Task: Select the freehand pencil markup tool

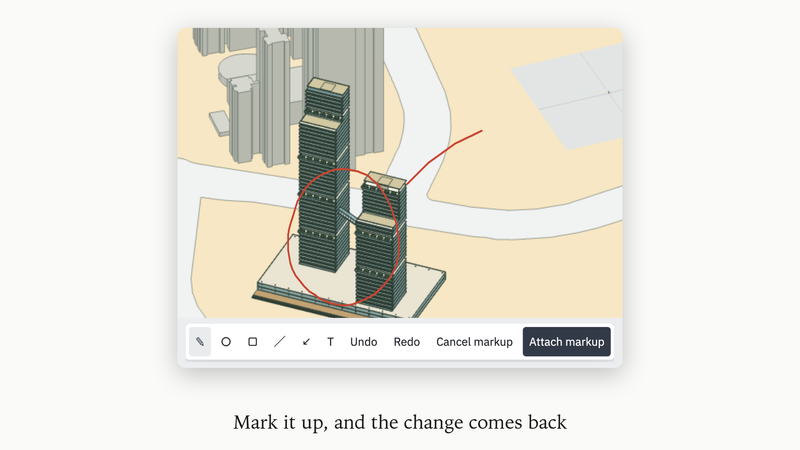Action: click(200, 342)
